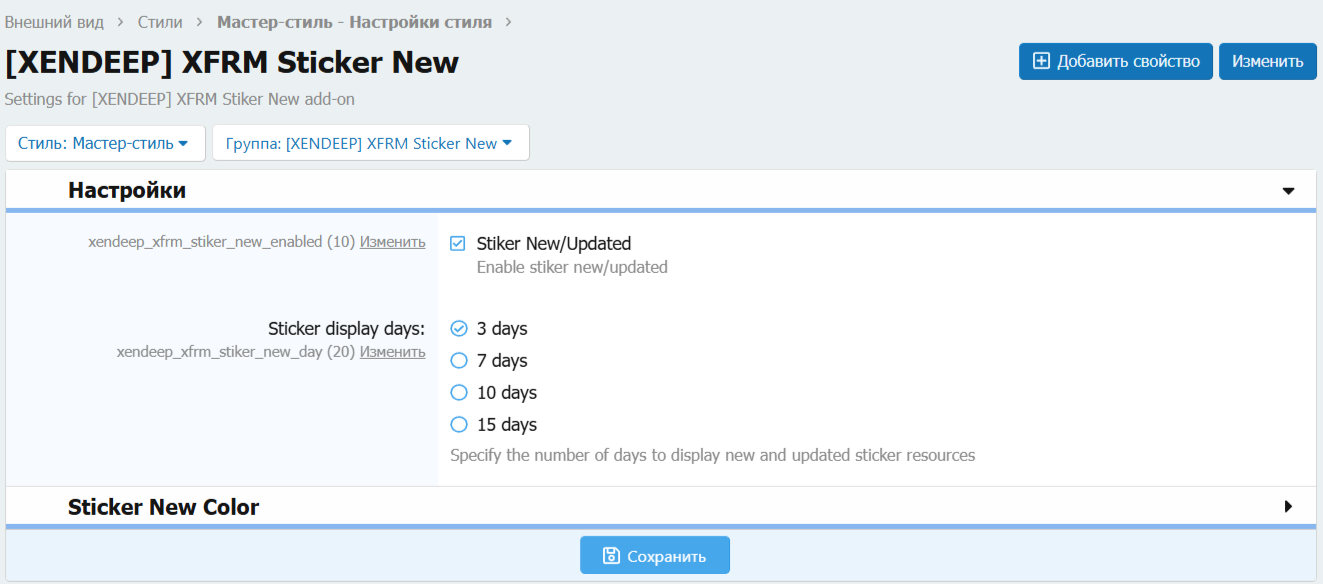Click Изменить link for stiker_new_enabled property
The width and height of the screenshot is (1323, 584).
coord(392,242)
